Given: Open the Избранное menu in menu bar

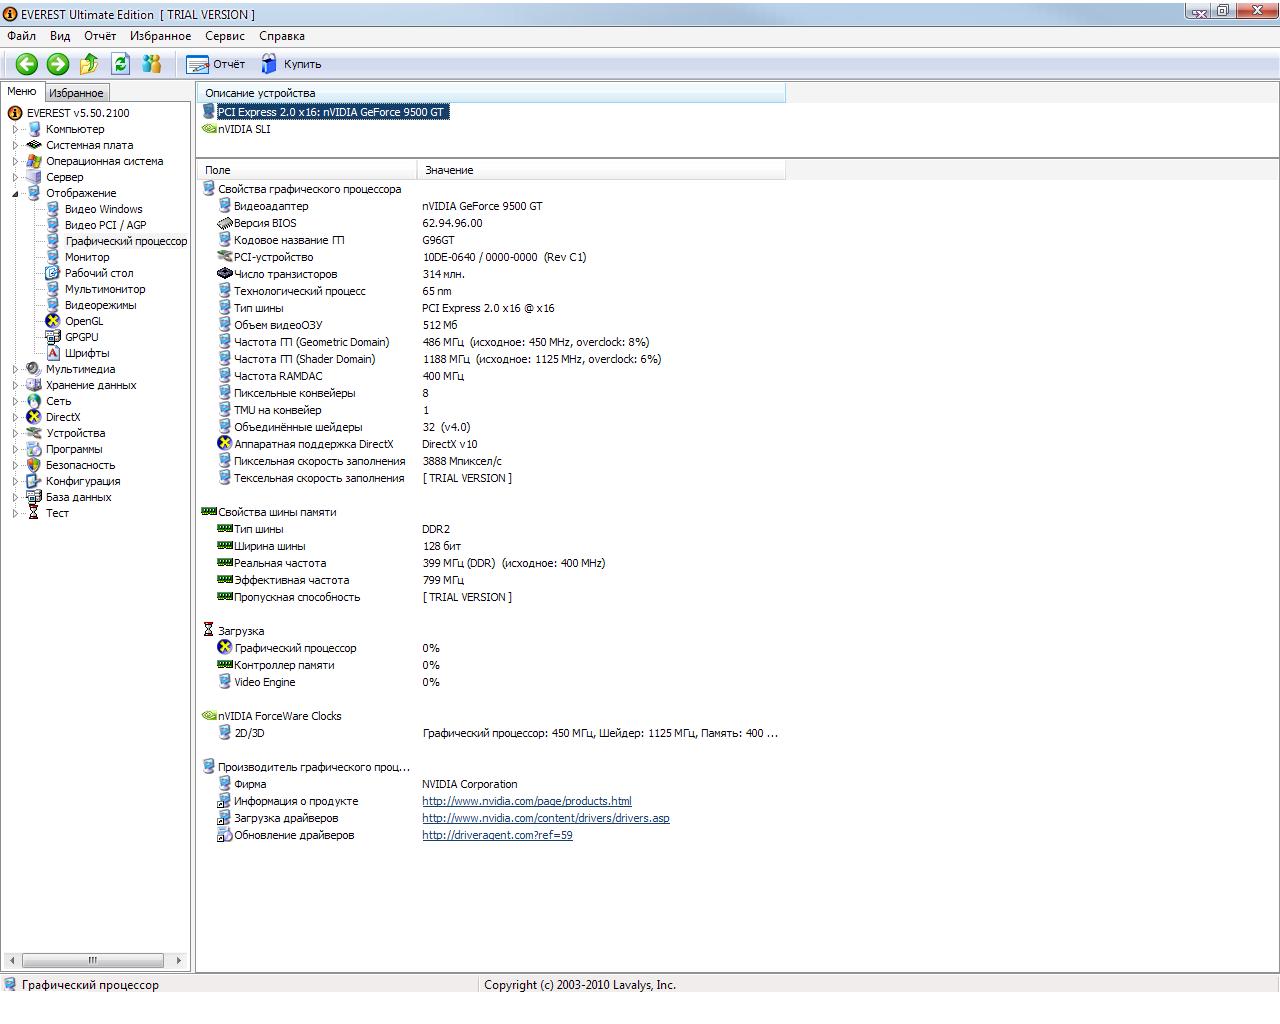Looking at the screenshot, I should click(x=160, y=35).
